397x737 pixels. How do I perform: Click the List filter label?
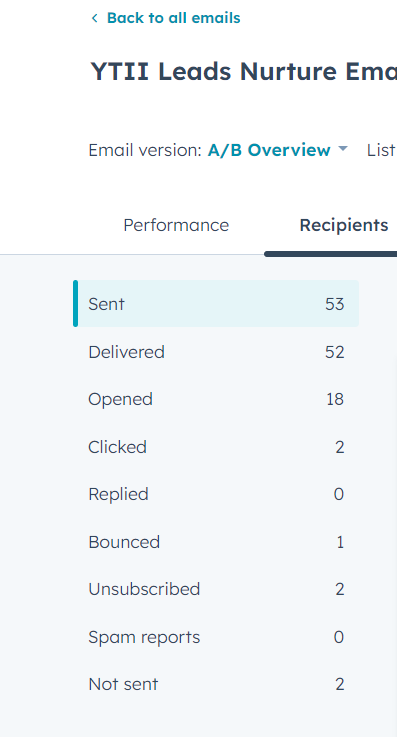pyautogui.click(x=381, y=150)
